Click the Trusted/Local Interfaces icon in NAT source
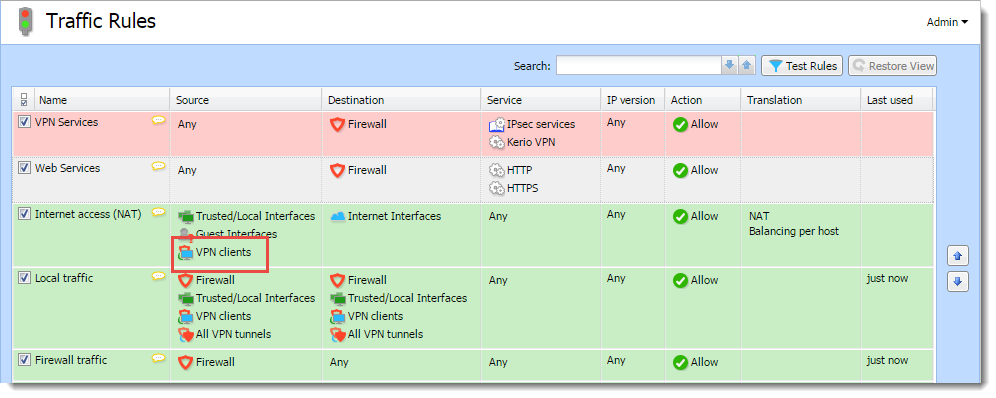The image size is (996, 398). point(185,216)
